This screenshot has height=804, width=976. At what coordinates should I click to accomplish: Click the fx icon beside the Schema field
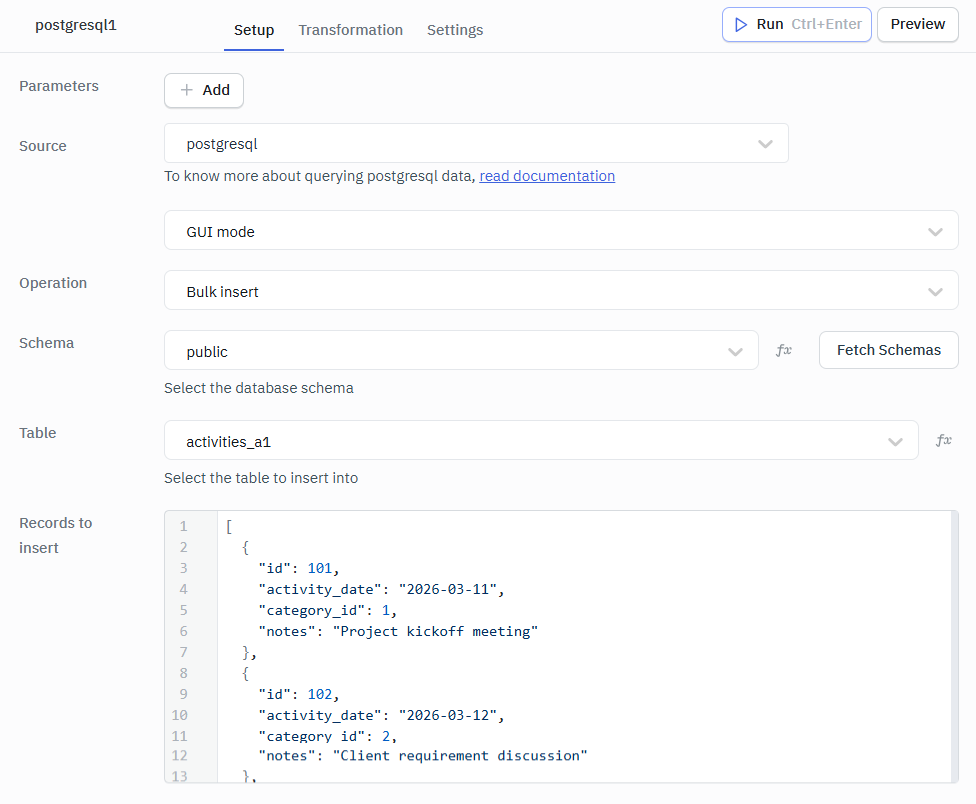tap(784, 350)
